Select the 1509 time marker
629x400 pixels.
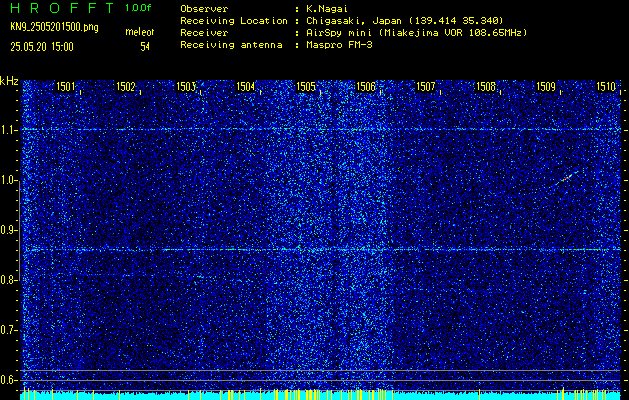click(x=546, y=87)
